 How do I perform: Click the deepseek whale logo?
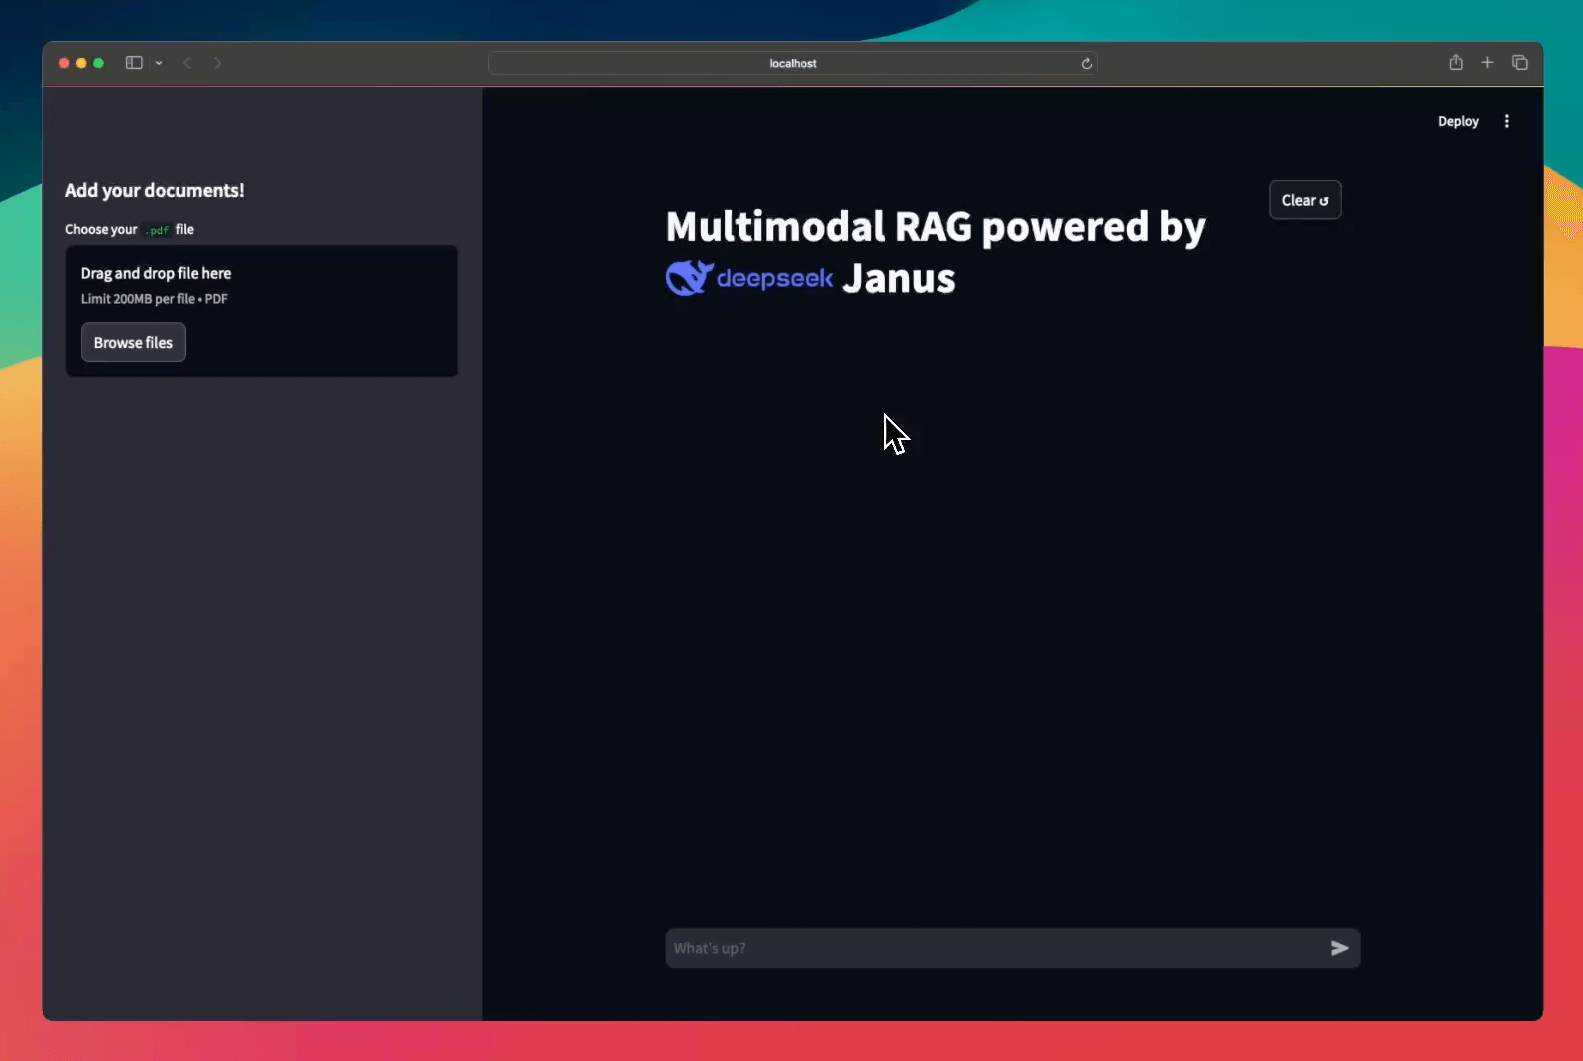[690, 278]
